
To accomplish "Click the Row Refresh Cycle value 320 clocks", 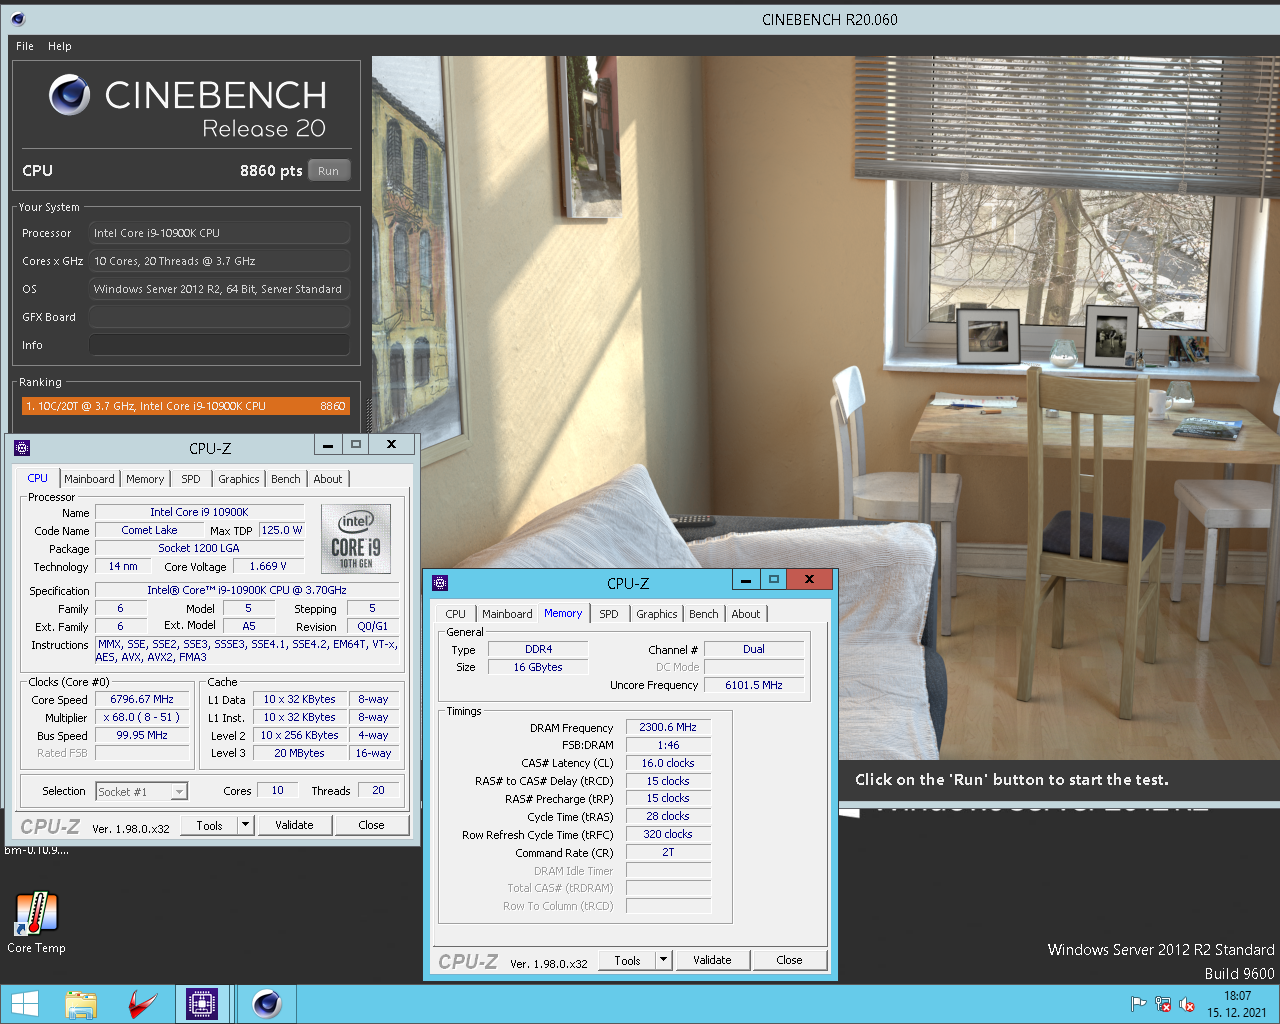I will [668, 834].
